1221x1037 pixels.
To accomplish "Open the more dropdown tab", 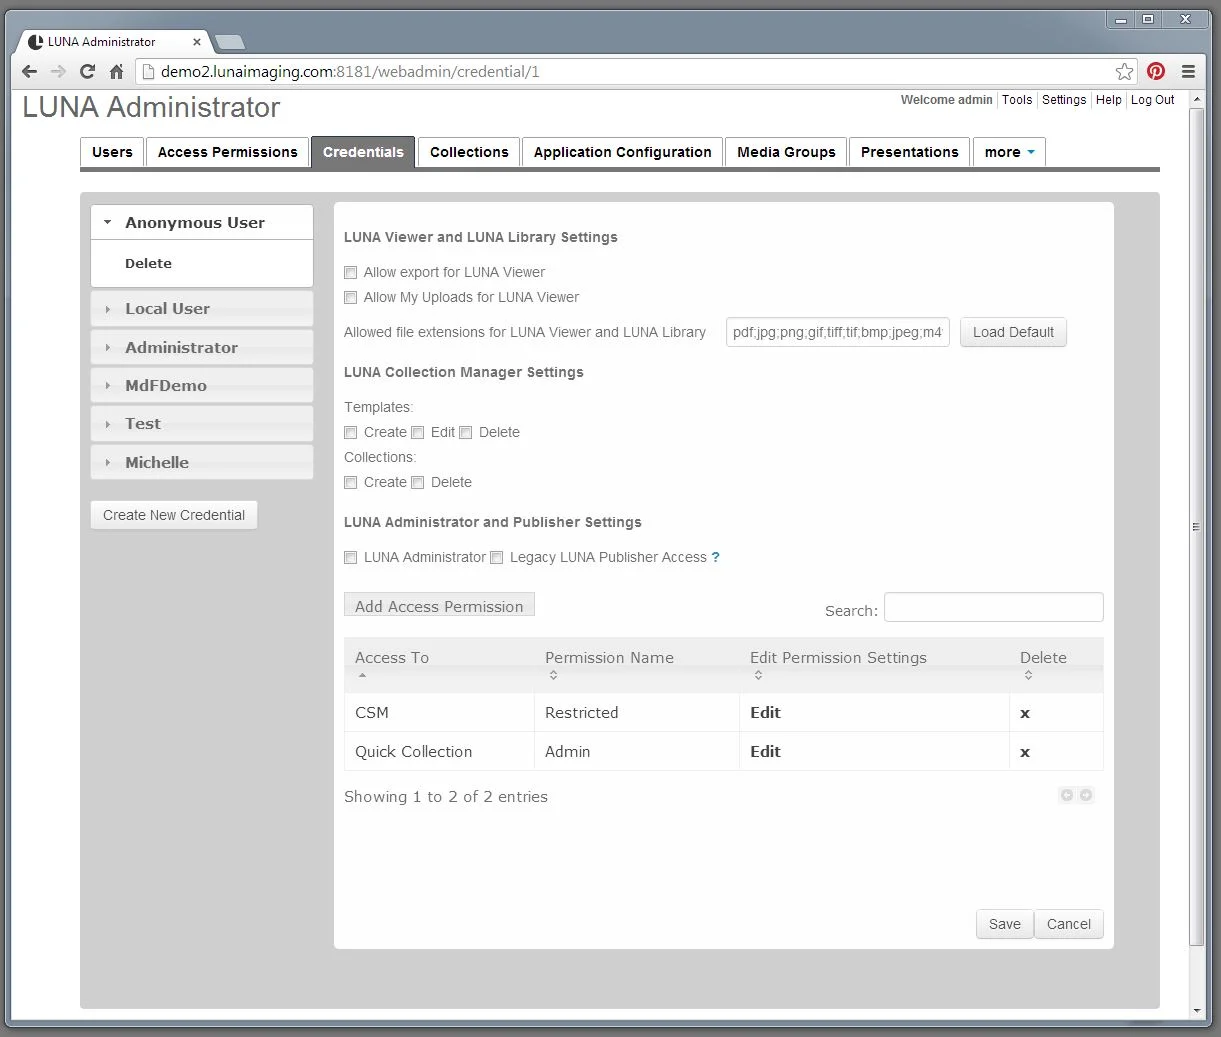I will 1009,152.
